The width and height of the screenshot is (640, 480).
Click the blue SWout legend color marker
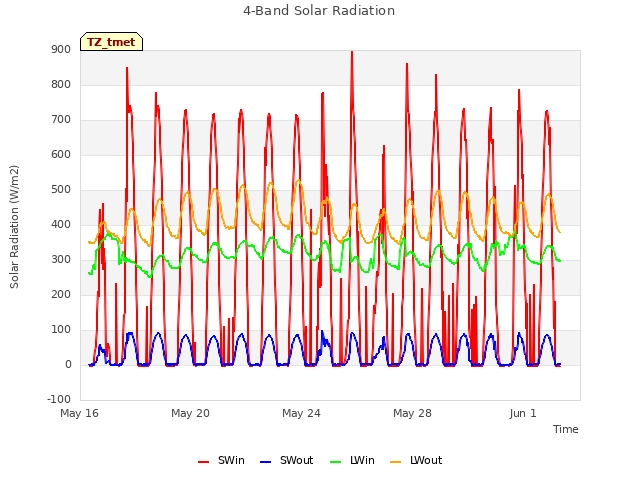pos(265,462)
